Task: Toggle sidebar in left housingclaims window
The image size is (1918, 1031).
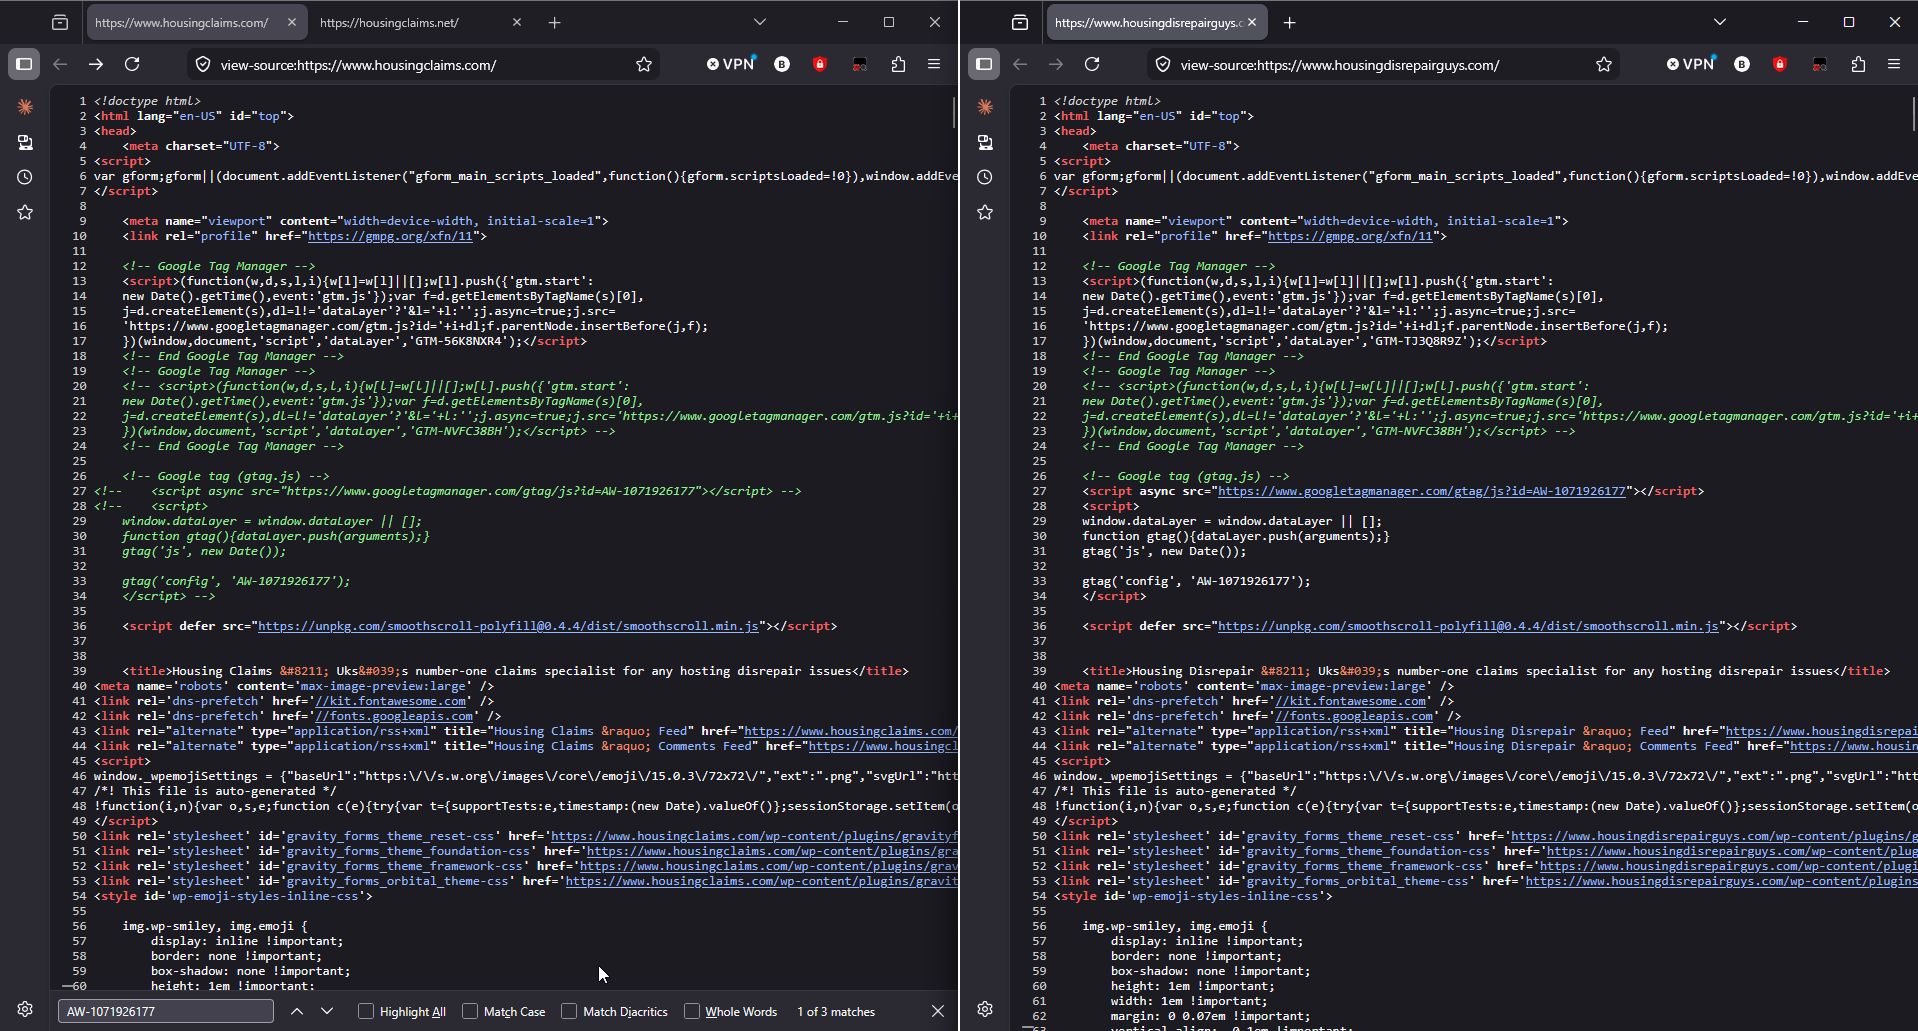Action: 24,64
